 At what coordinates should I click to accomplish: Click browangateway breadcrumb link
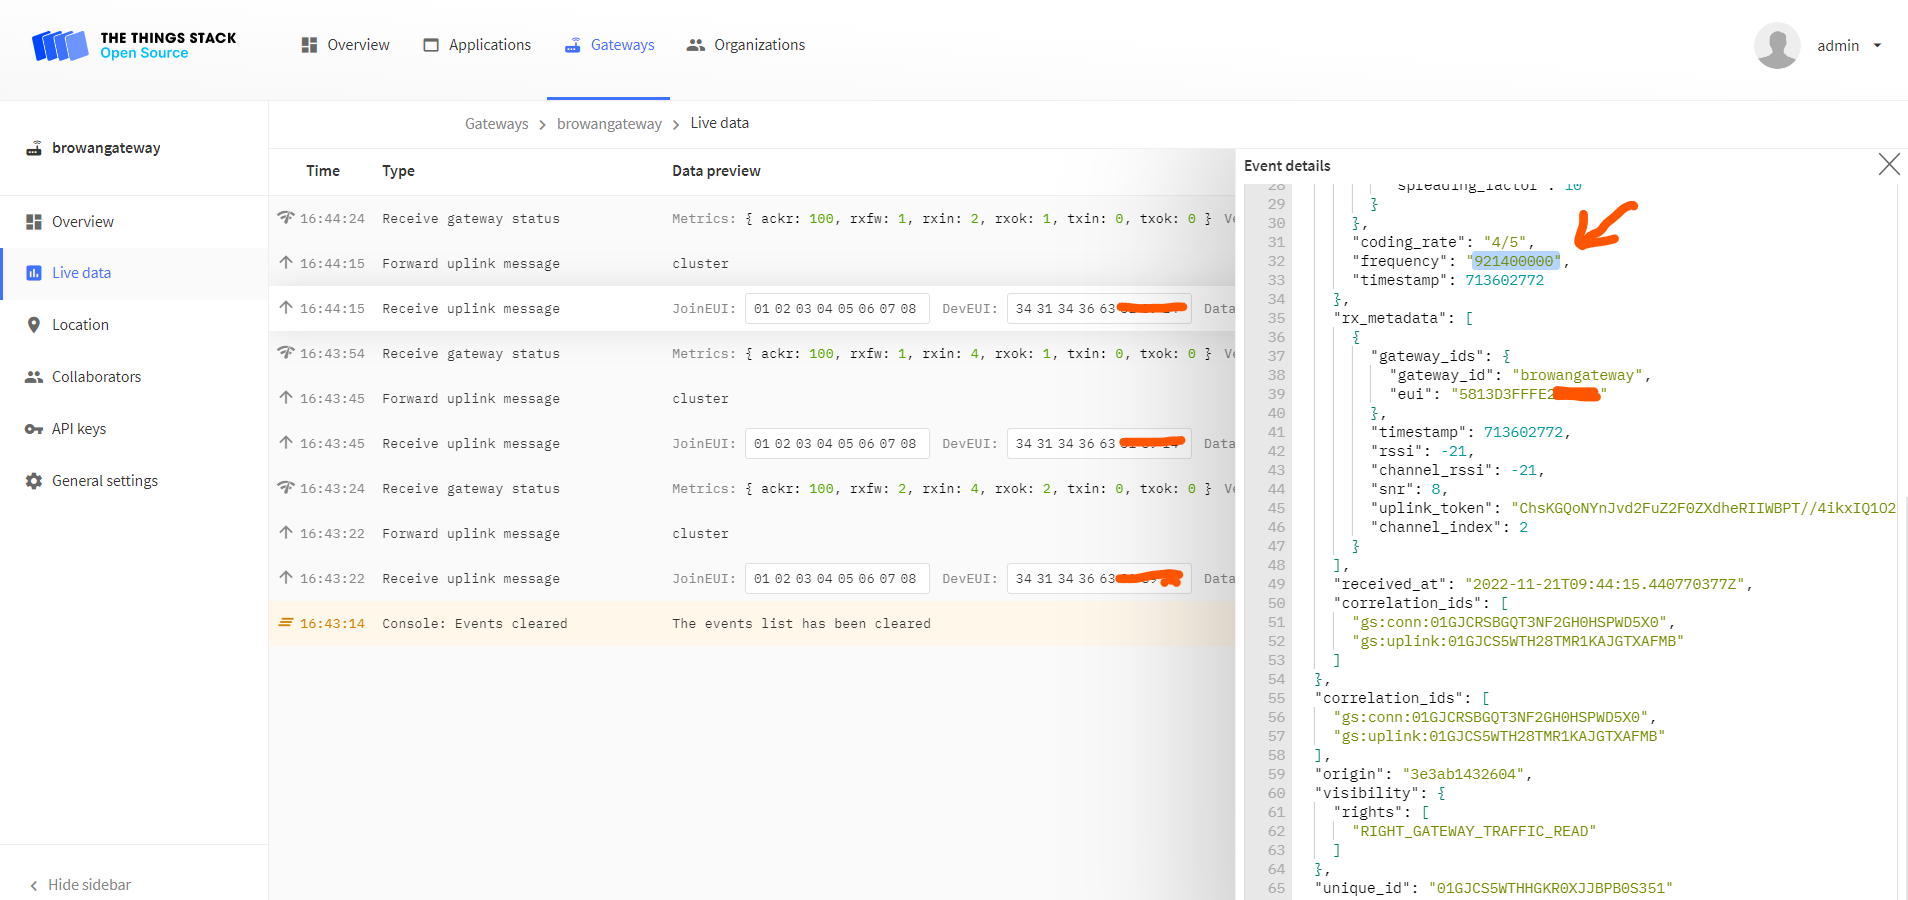point(609,124)
